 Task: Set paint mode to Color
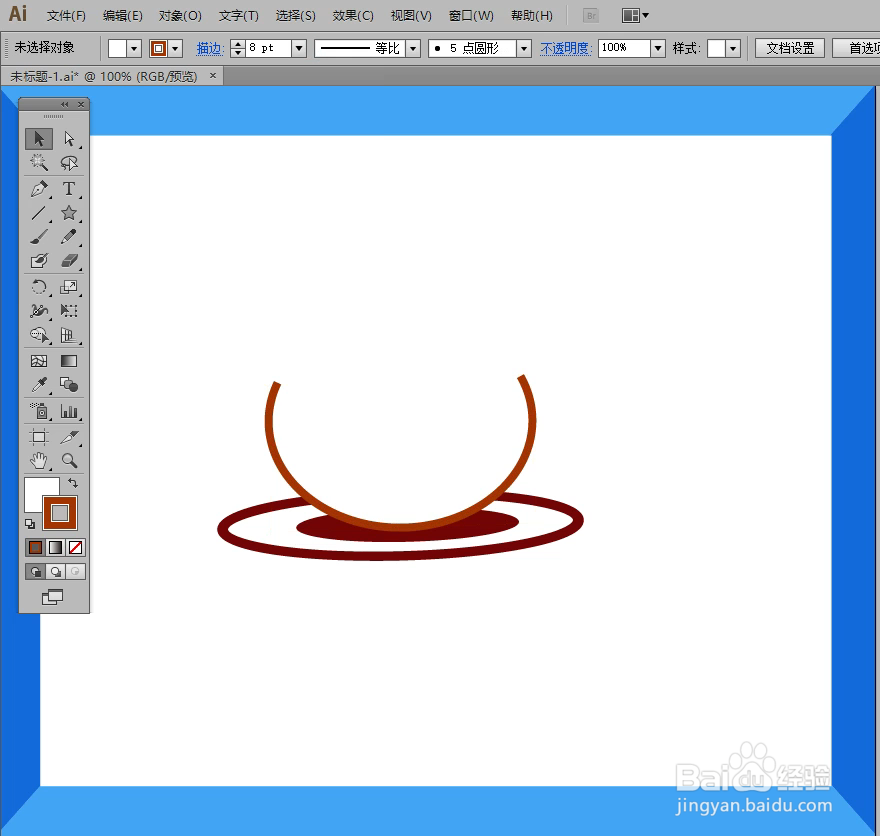tap(35, 547)
